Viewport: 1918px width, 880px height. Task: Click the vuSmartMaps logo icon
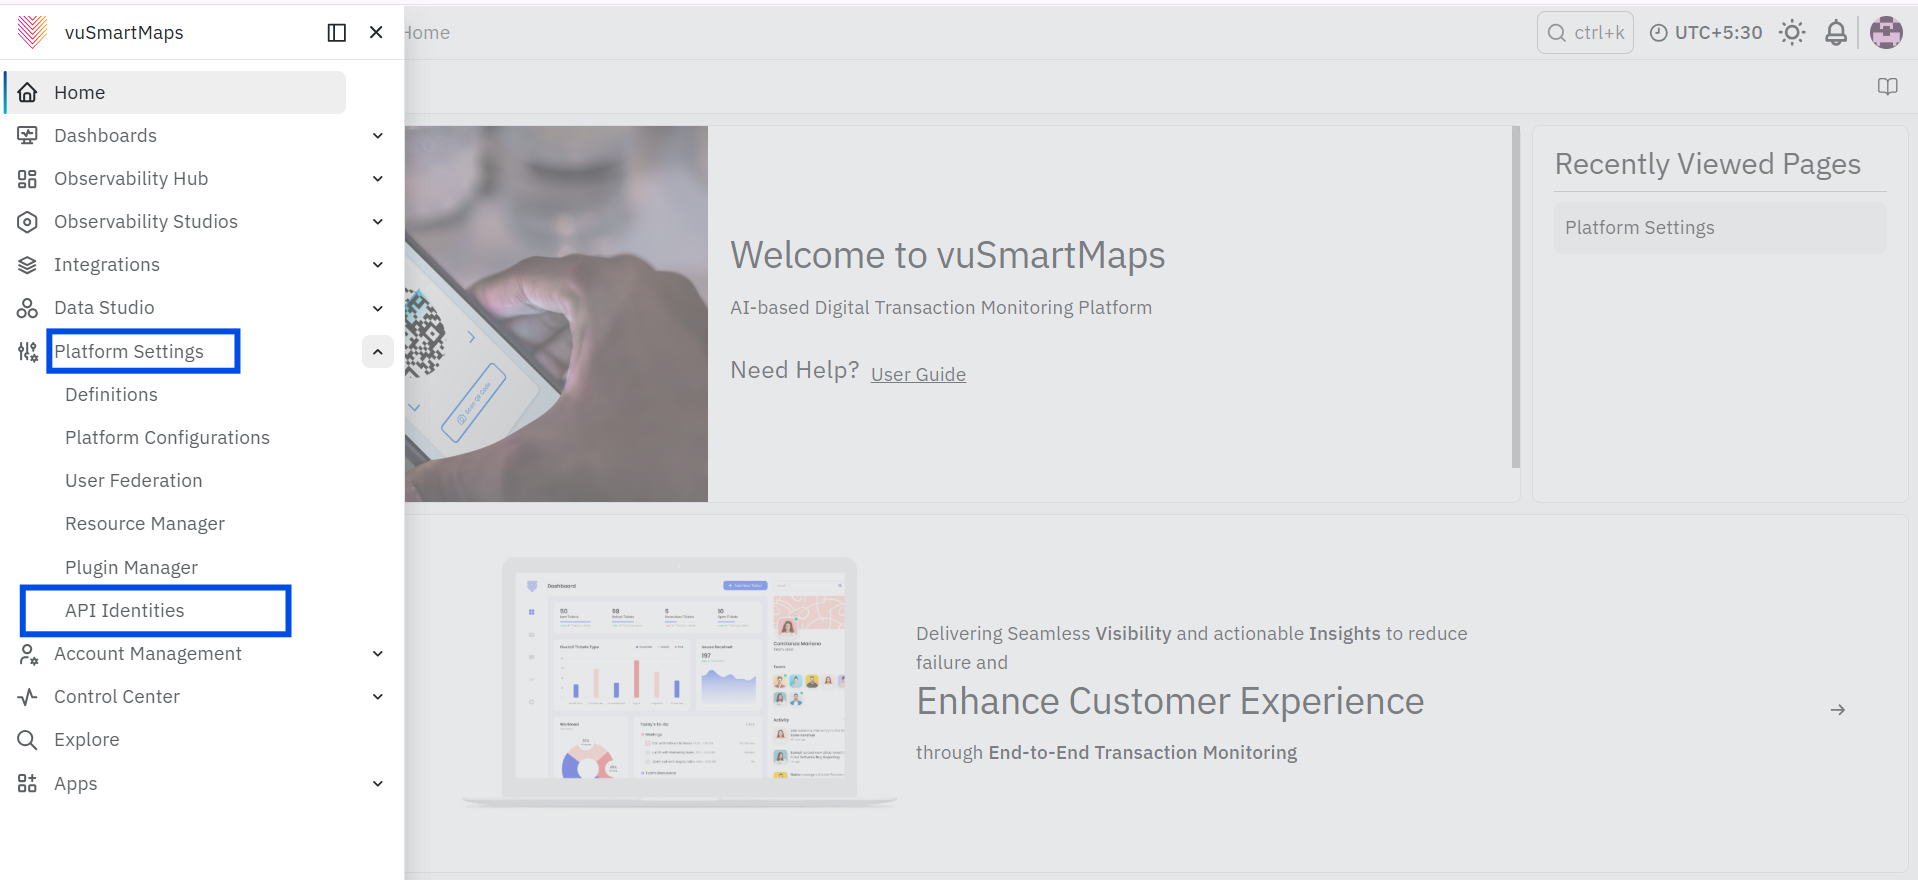click(33, 32)
